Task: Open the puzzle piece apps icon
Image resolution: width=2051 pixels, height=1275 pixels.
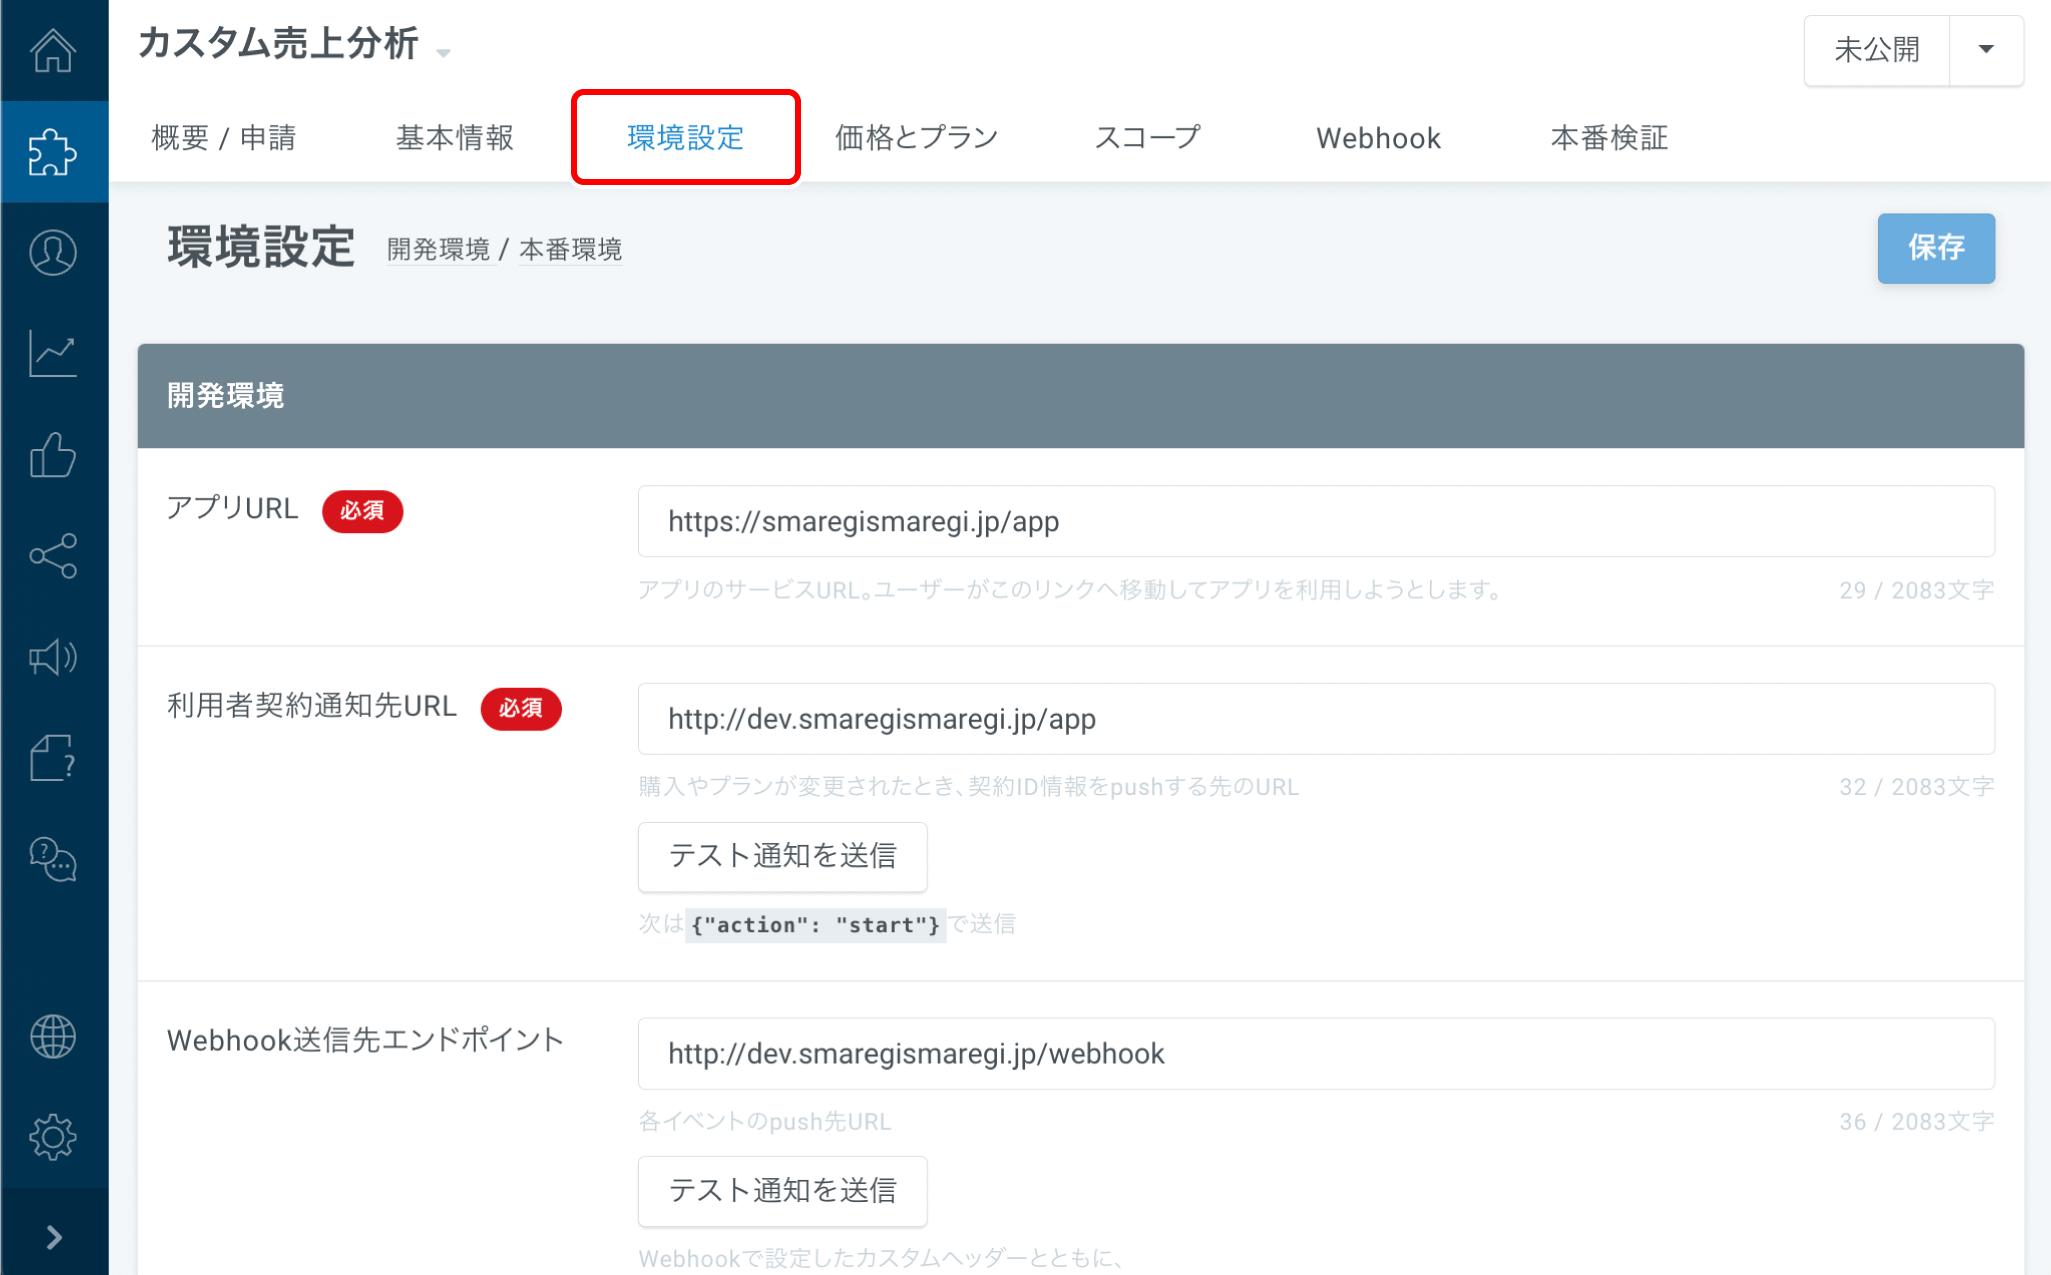Action: pos(53,152)
